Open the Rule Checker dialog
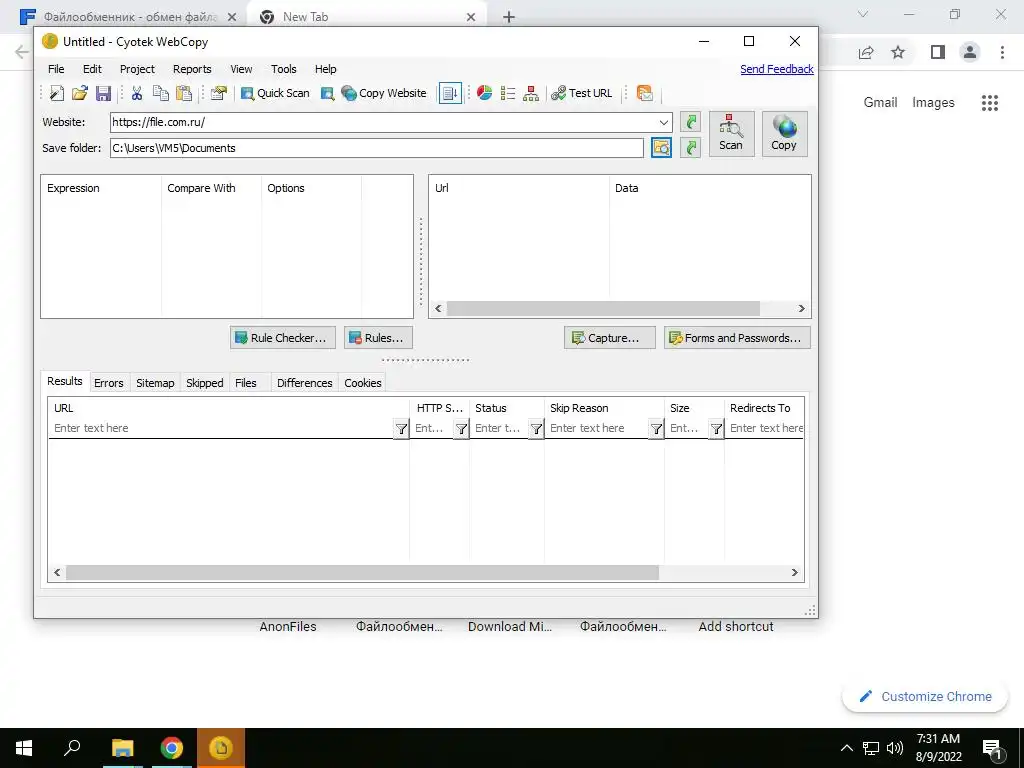This screenshot has height=768, width=1024. pos(283,338)
